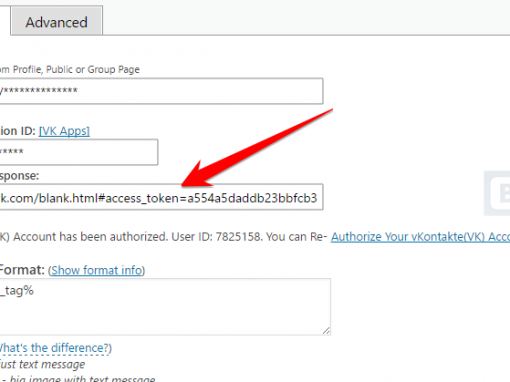This screenshot has width=510, height=382.
Task: Click the Response label above the token field
Action: (19, 176)
